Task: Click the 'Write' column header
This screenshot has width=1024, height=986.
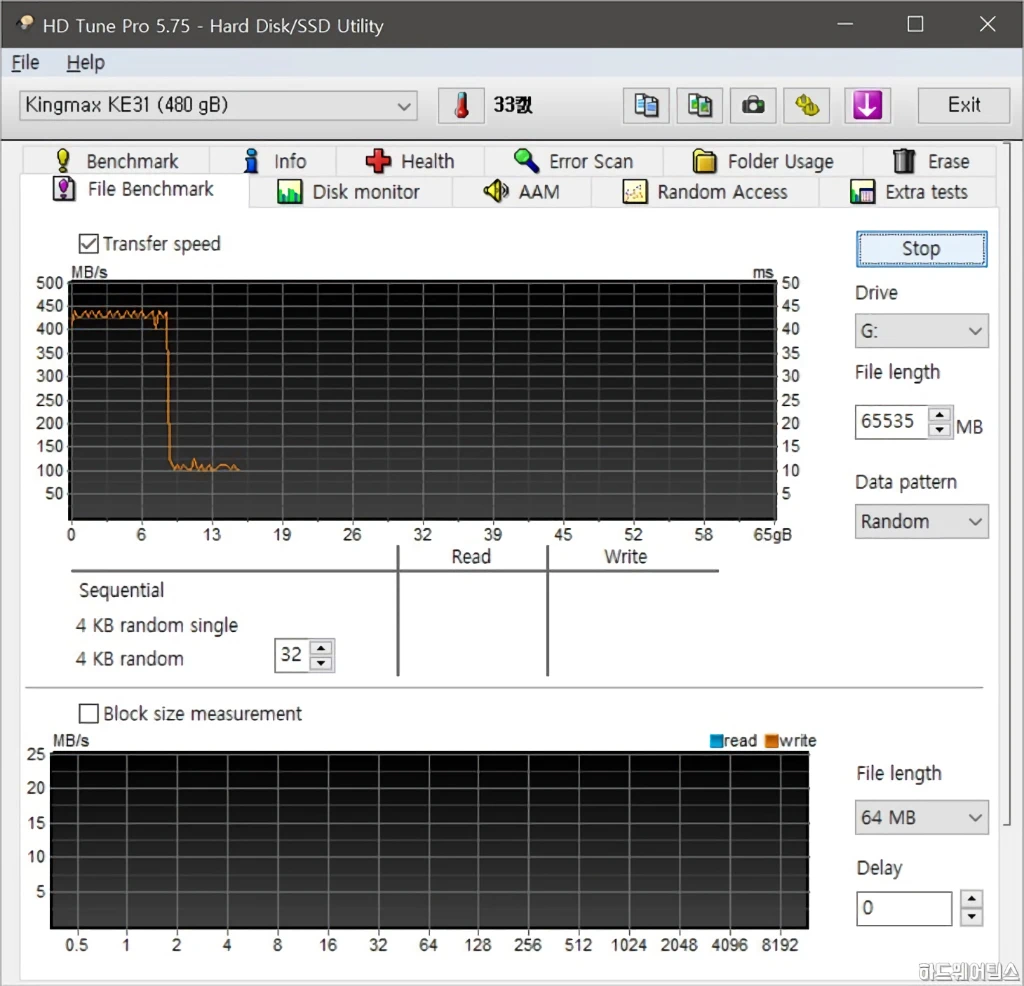Action: pyautogui.click(x=625, y=556)
